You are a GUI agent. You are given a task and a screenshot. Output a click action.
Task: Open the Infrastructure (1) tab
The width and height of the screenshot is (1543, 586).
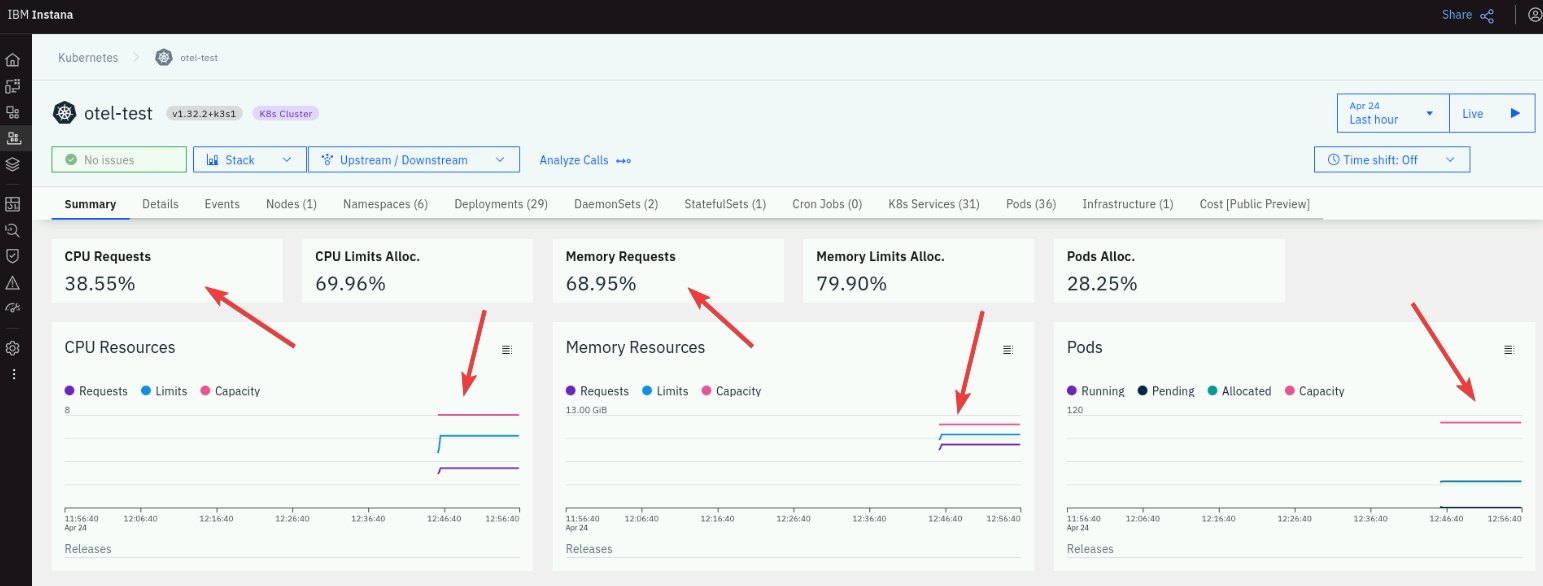(1128, 204)
